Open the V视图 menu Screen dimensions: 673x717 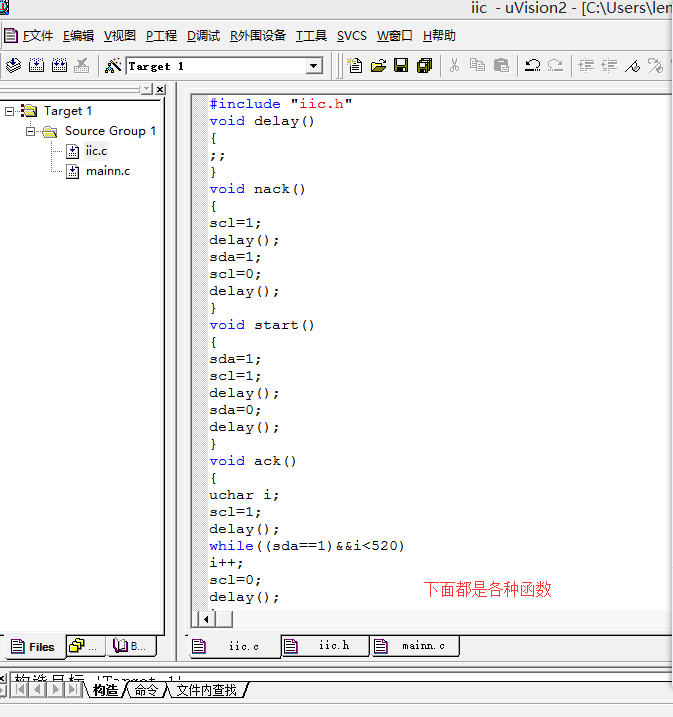[120, 36]
